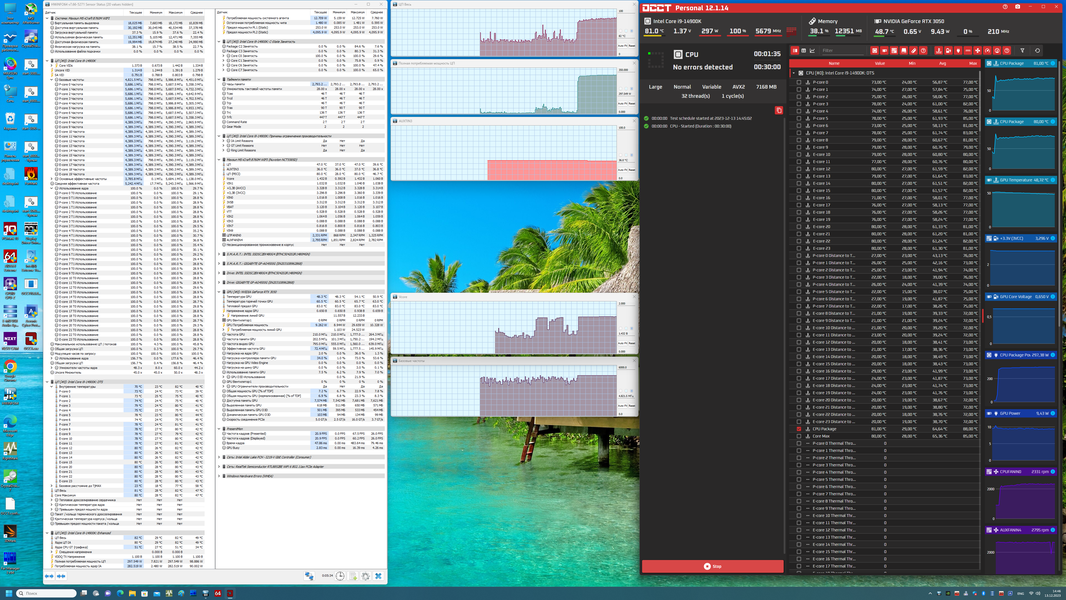1066x600 pixels.
Task: Open HWiNFO settings gear icon
Action: 366,576
